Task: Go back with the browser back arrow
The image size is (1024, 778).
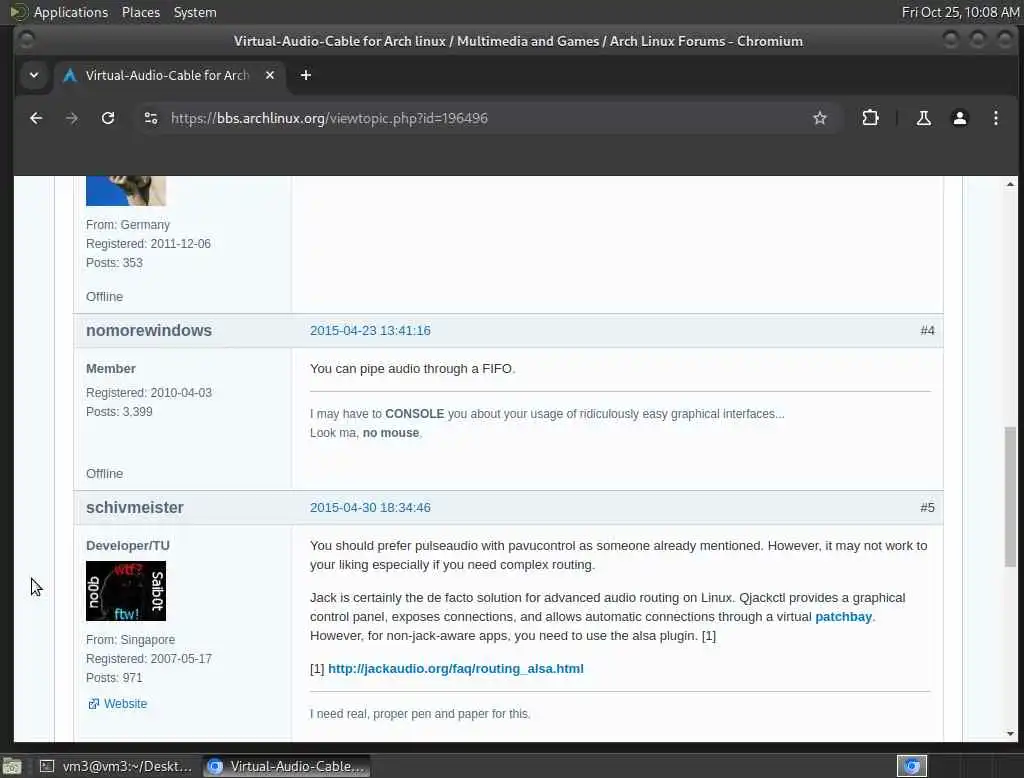Action: tap(36, 118)
